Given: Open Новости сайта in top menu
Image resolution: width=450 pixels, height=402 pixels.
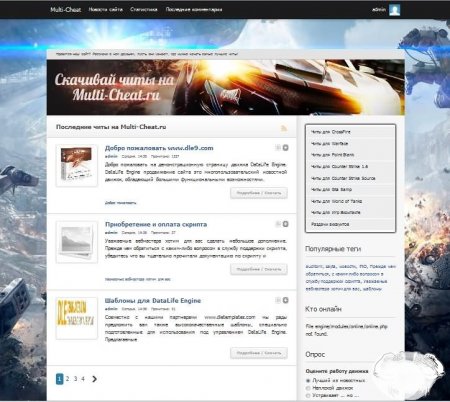Looking at the screenshot, I should (x=106, y=10).
